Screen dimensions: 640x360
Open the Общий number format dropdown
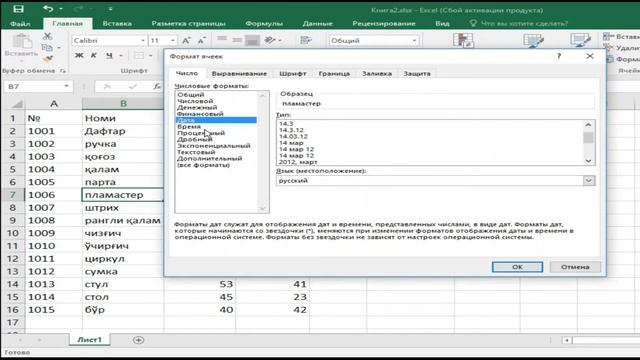tap(414, 40)
